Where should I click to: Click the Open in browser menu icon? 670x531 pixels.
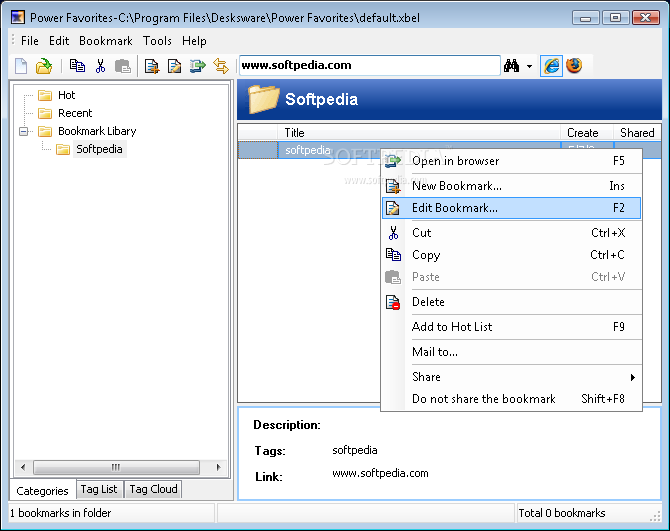click(393, 161)
